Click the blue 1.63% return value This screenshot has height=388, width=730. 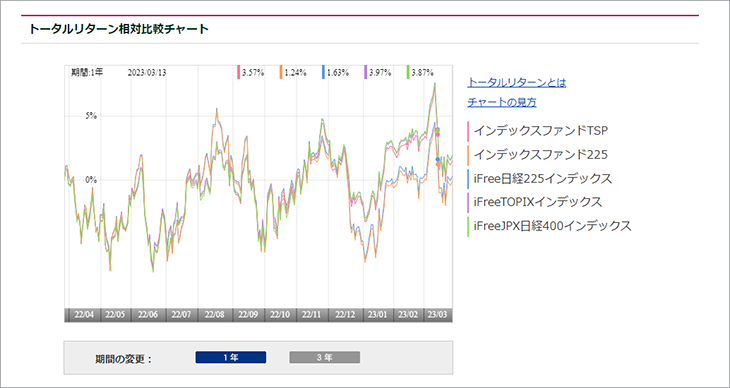point(338,73)
